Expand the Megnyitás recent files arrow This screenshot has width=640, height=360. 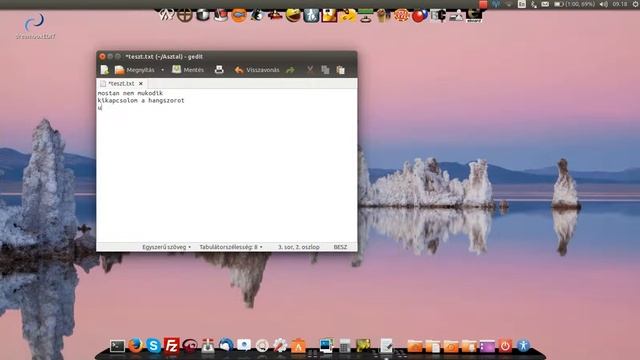162,70
